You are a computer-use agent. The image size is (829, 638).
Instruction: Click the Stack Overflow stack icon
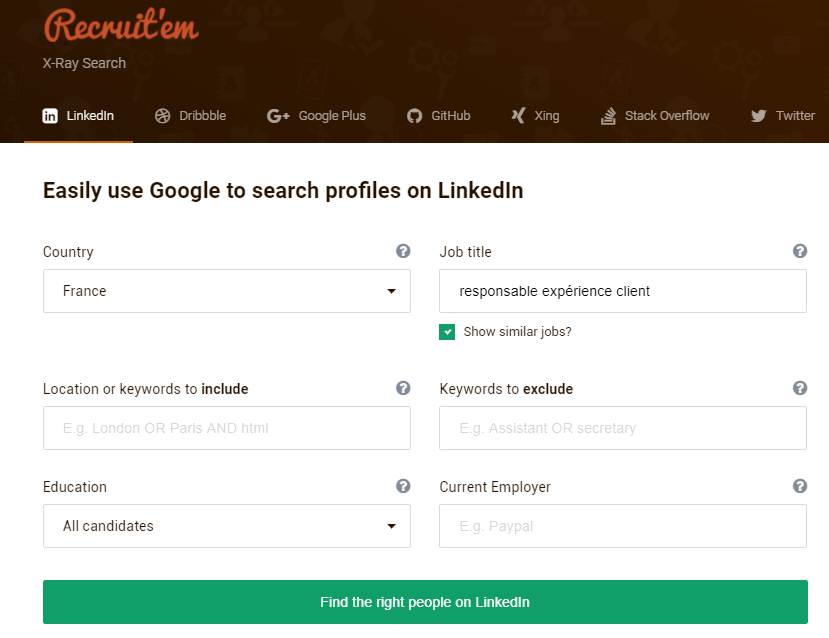click(x=609, y=116)
